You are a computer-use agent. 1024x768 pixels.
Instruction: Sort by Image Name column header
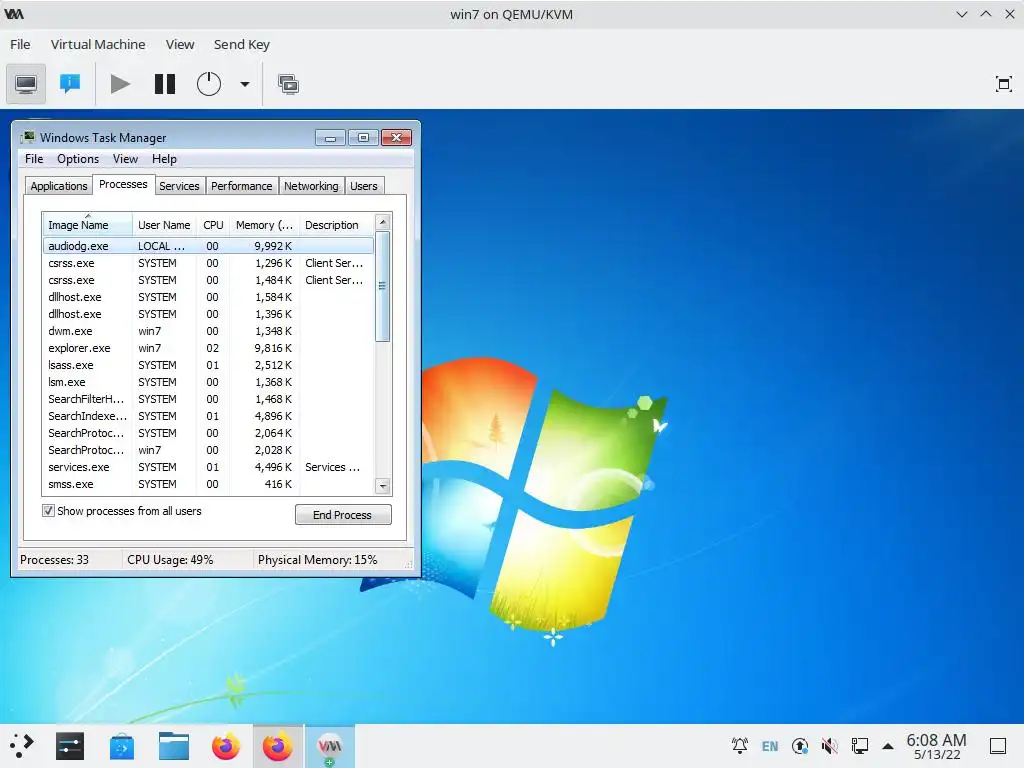click(88, 225)
